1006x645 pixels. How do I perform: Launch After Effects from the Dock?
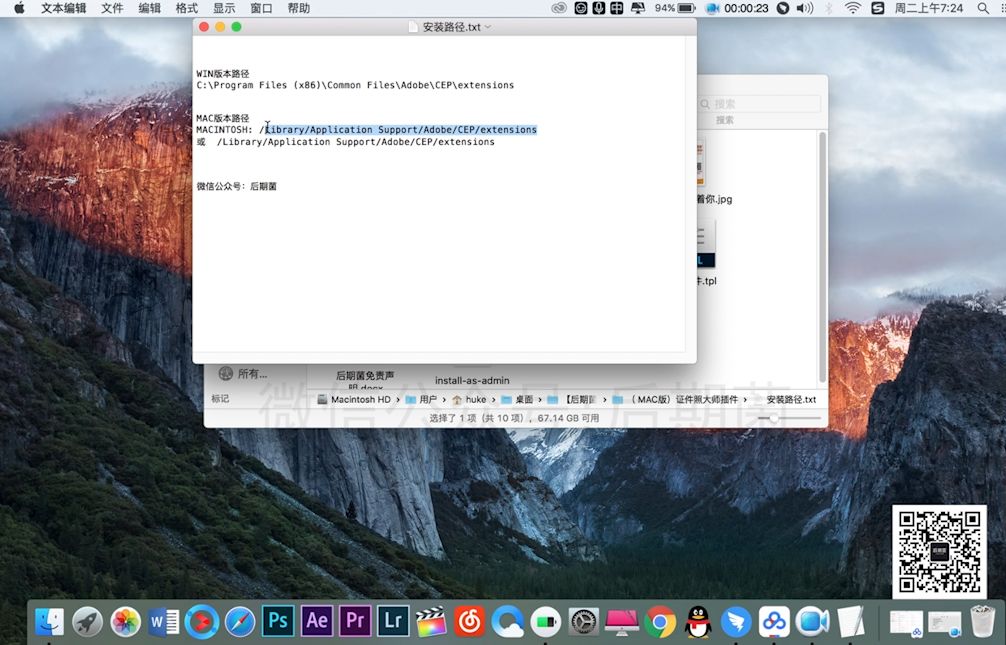click(316, 621)
